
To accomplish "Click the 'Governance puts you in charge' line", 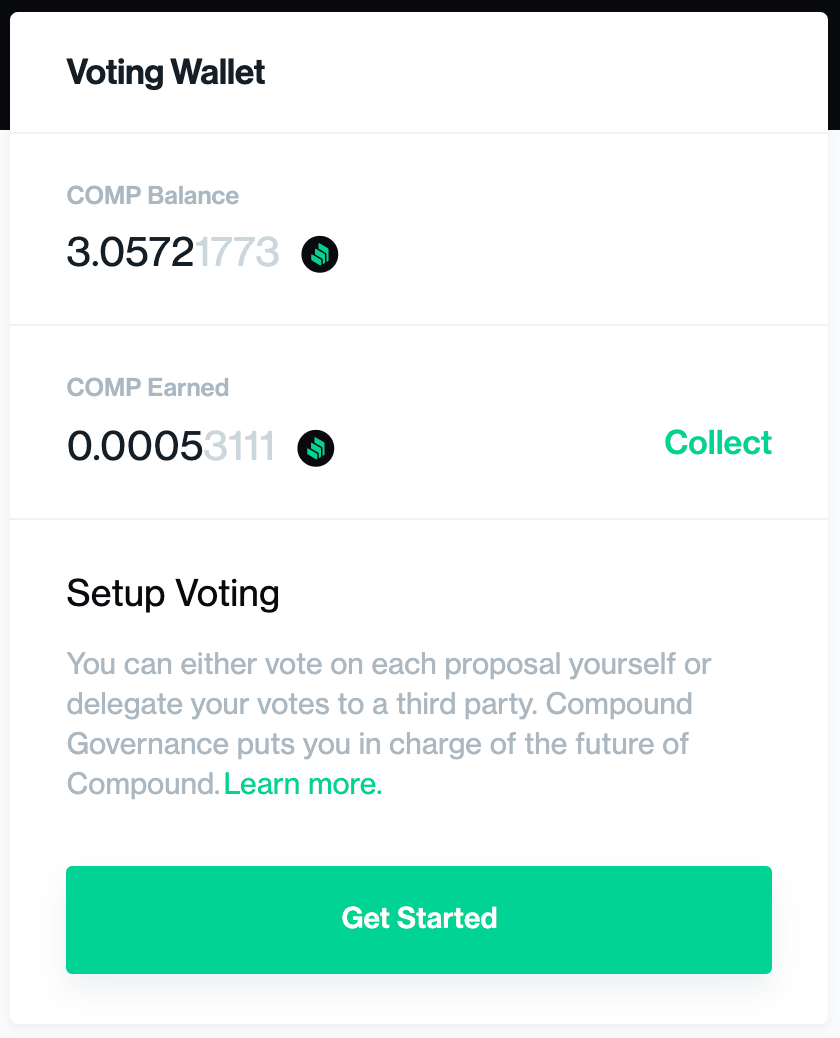I will [377, 744].
